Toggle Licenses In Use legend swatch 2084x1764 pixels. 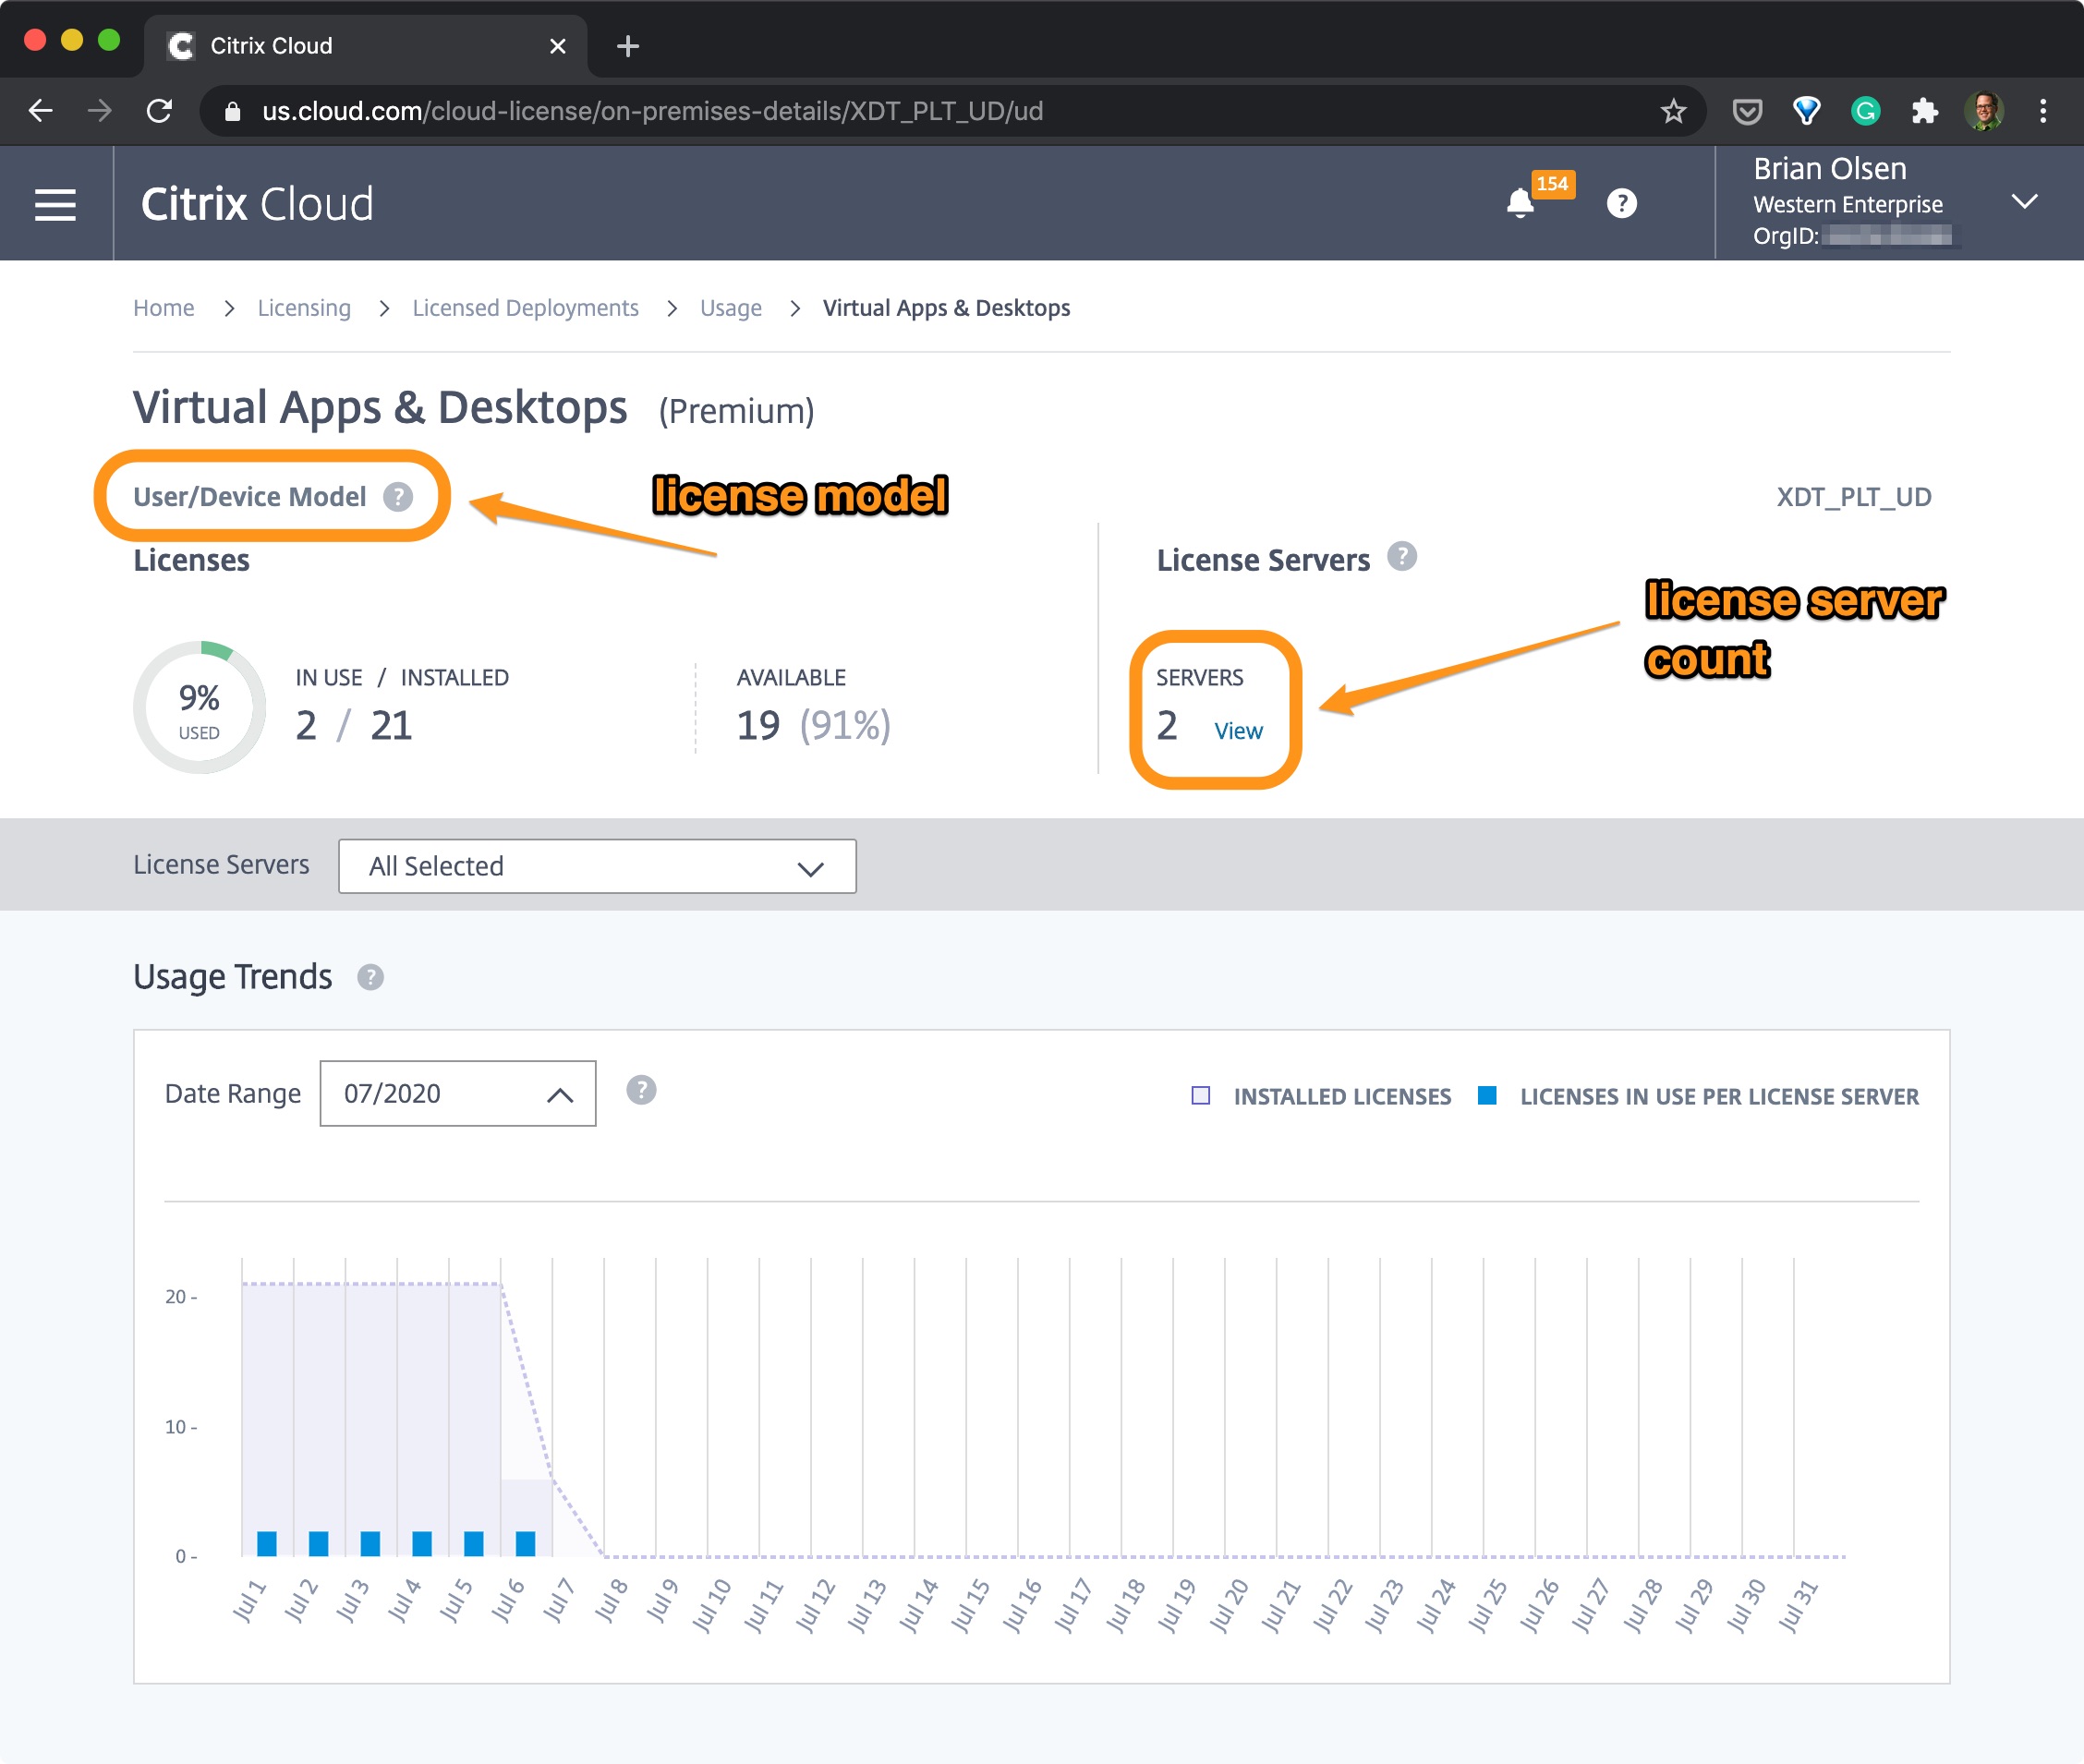tap(1487, 1096)
